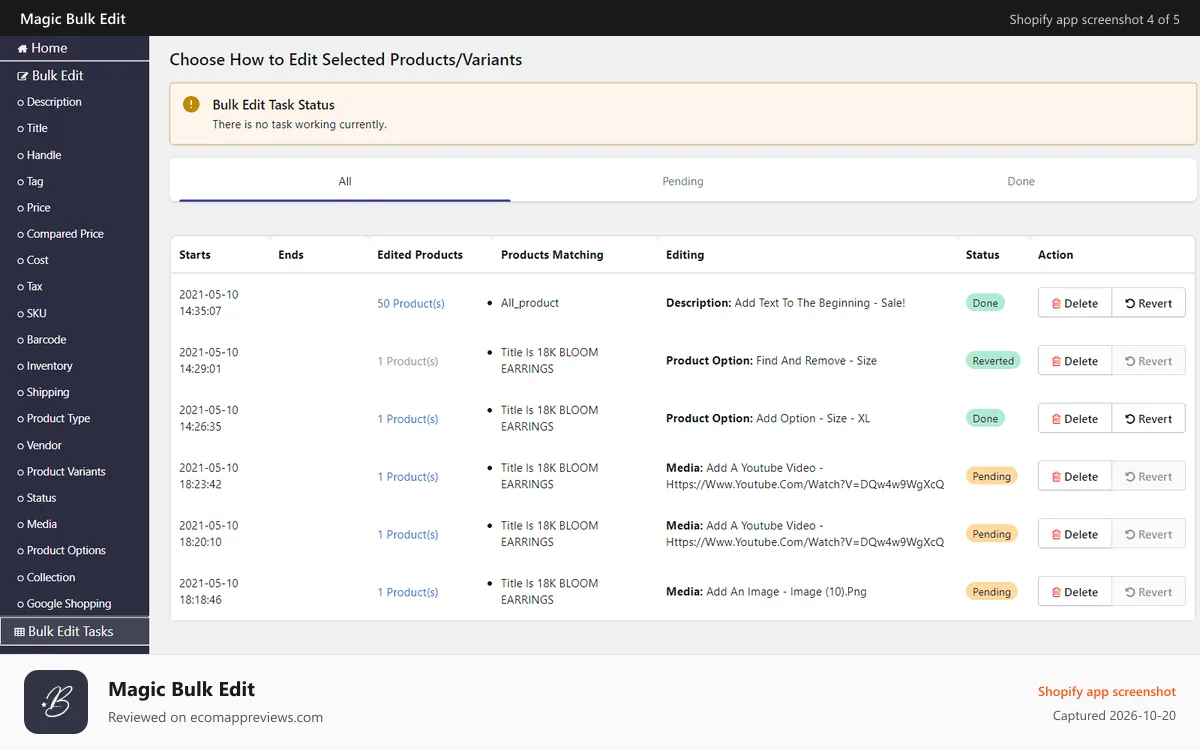This screenshot has width=1200, height=750.
Task: Open 1 Product(s) link for 18:18:46 task
Action: 408,593
